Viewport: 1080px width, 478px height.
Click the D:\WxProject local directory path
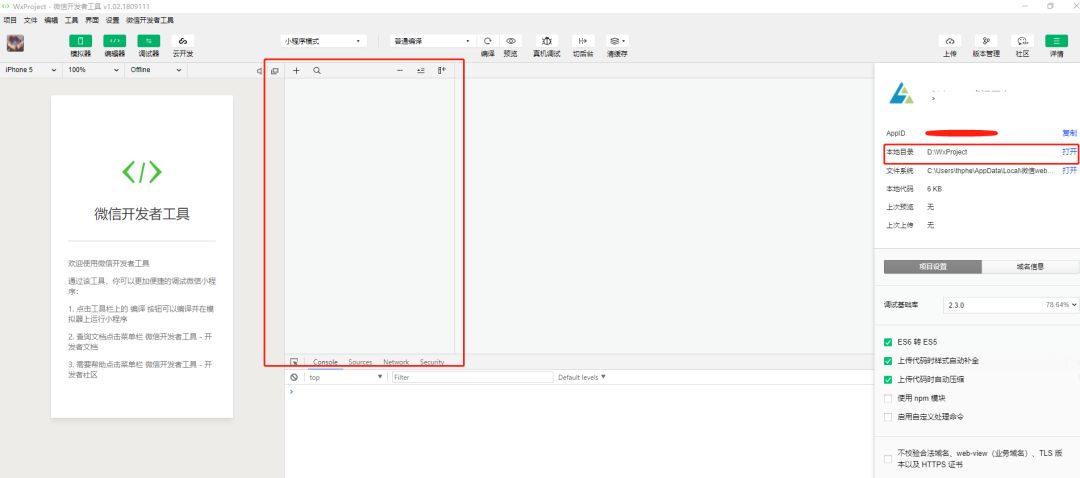coord(947,152)
